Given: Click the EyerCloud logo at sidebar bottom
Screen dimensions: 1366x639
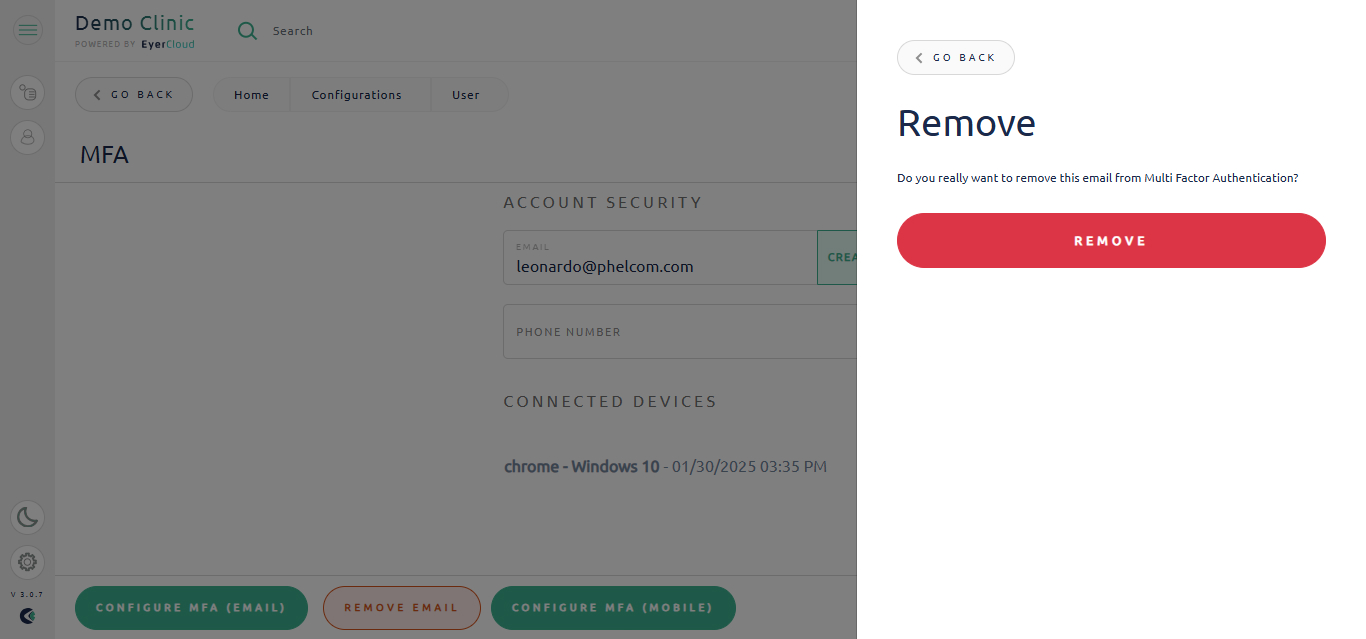Looking at the screenshot, I should (x=27, y=616).
